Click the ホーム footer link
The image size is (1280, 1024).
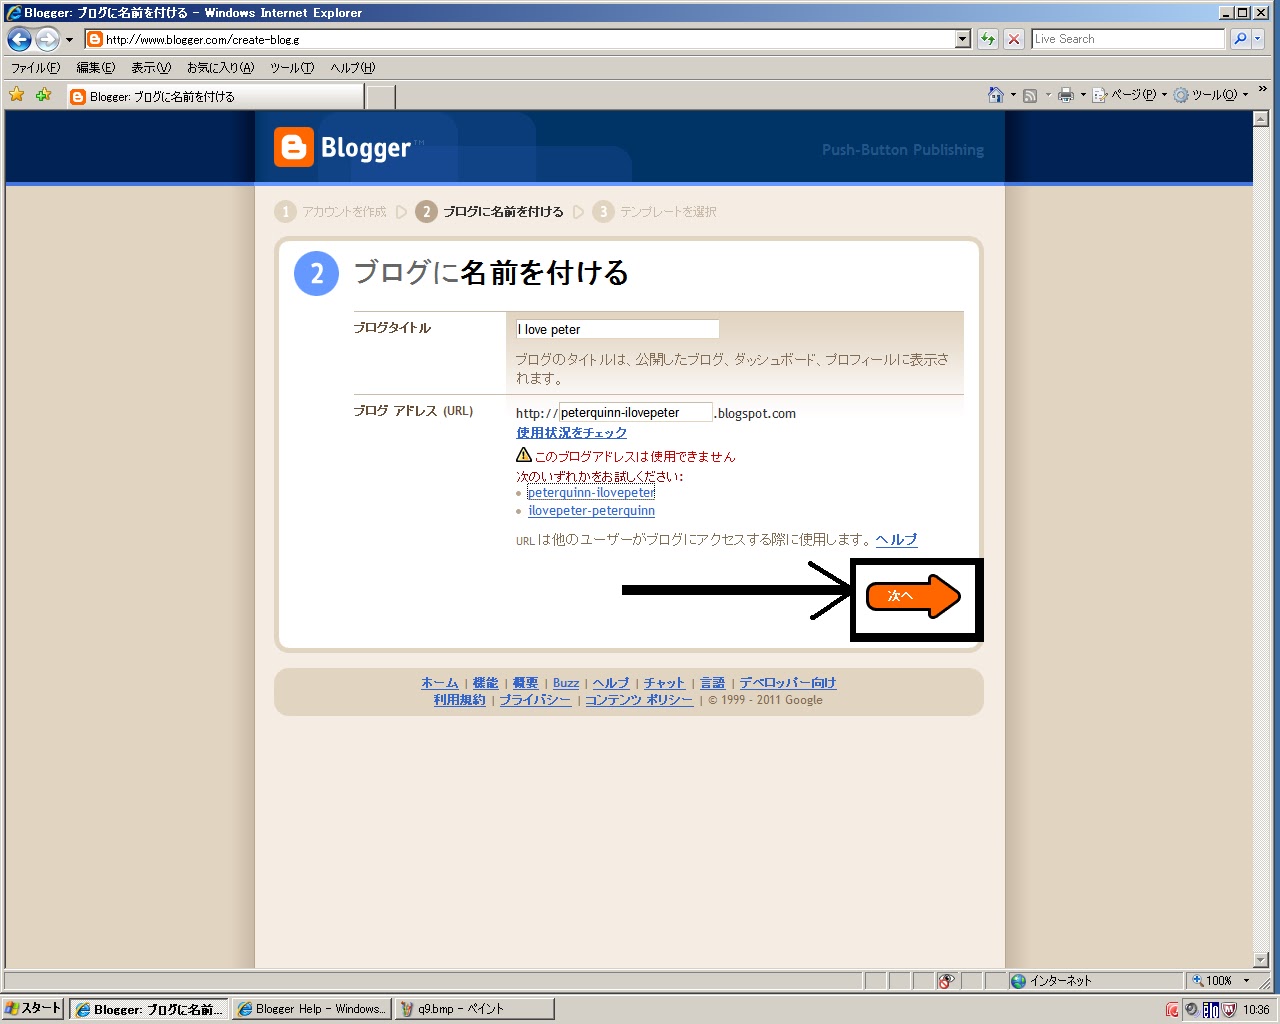440,683
